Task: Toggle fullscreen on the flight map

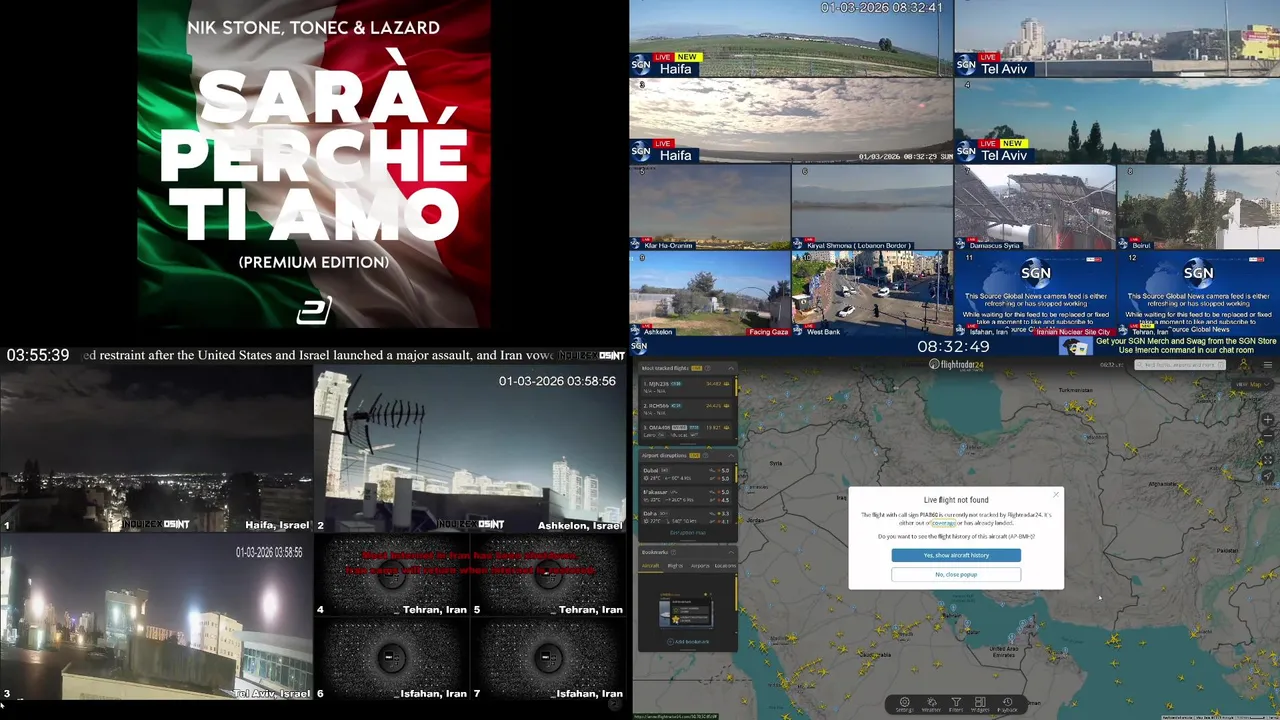Action: pos(1268,460)
